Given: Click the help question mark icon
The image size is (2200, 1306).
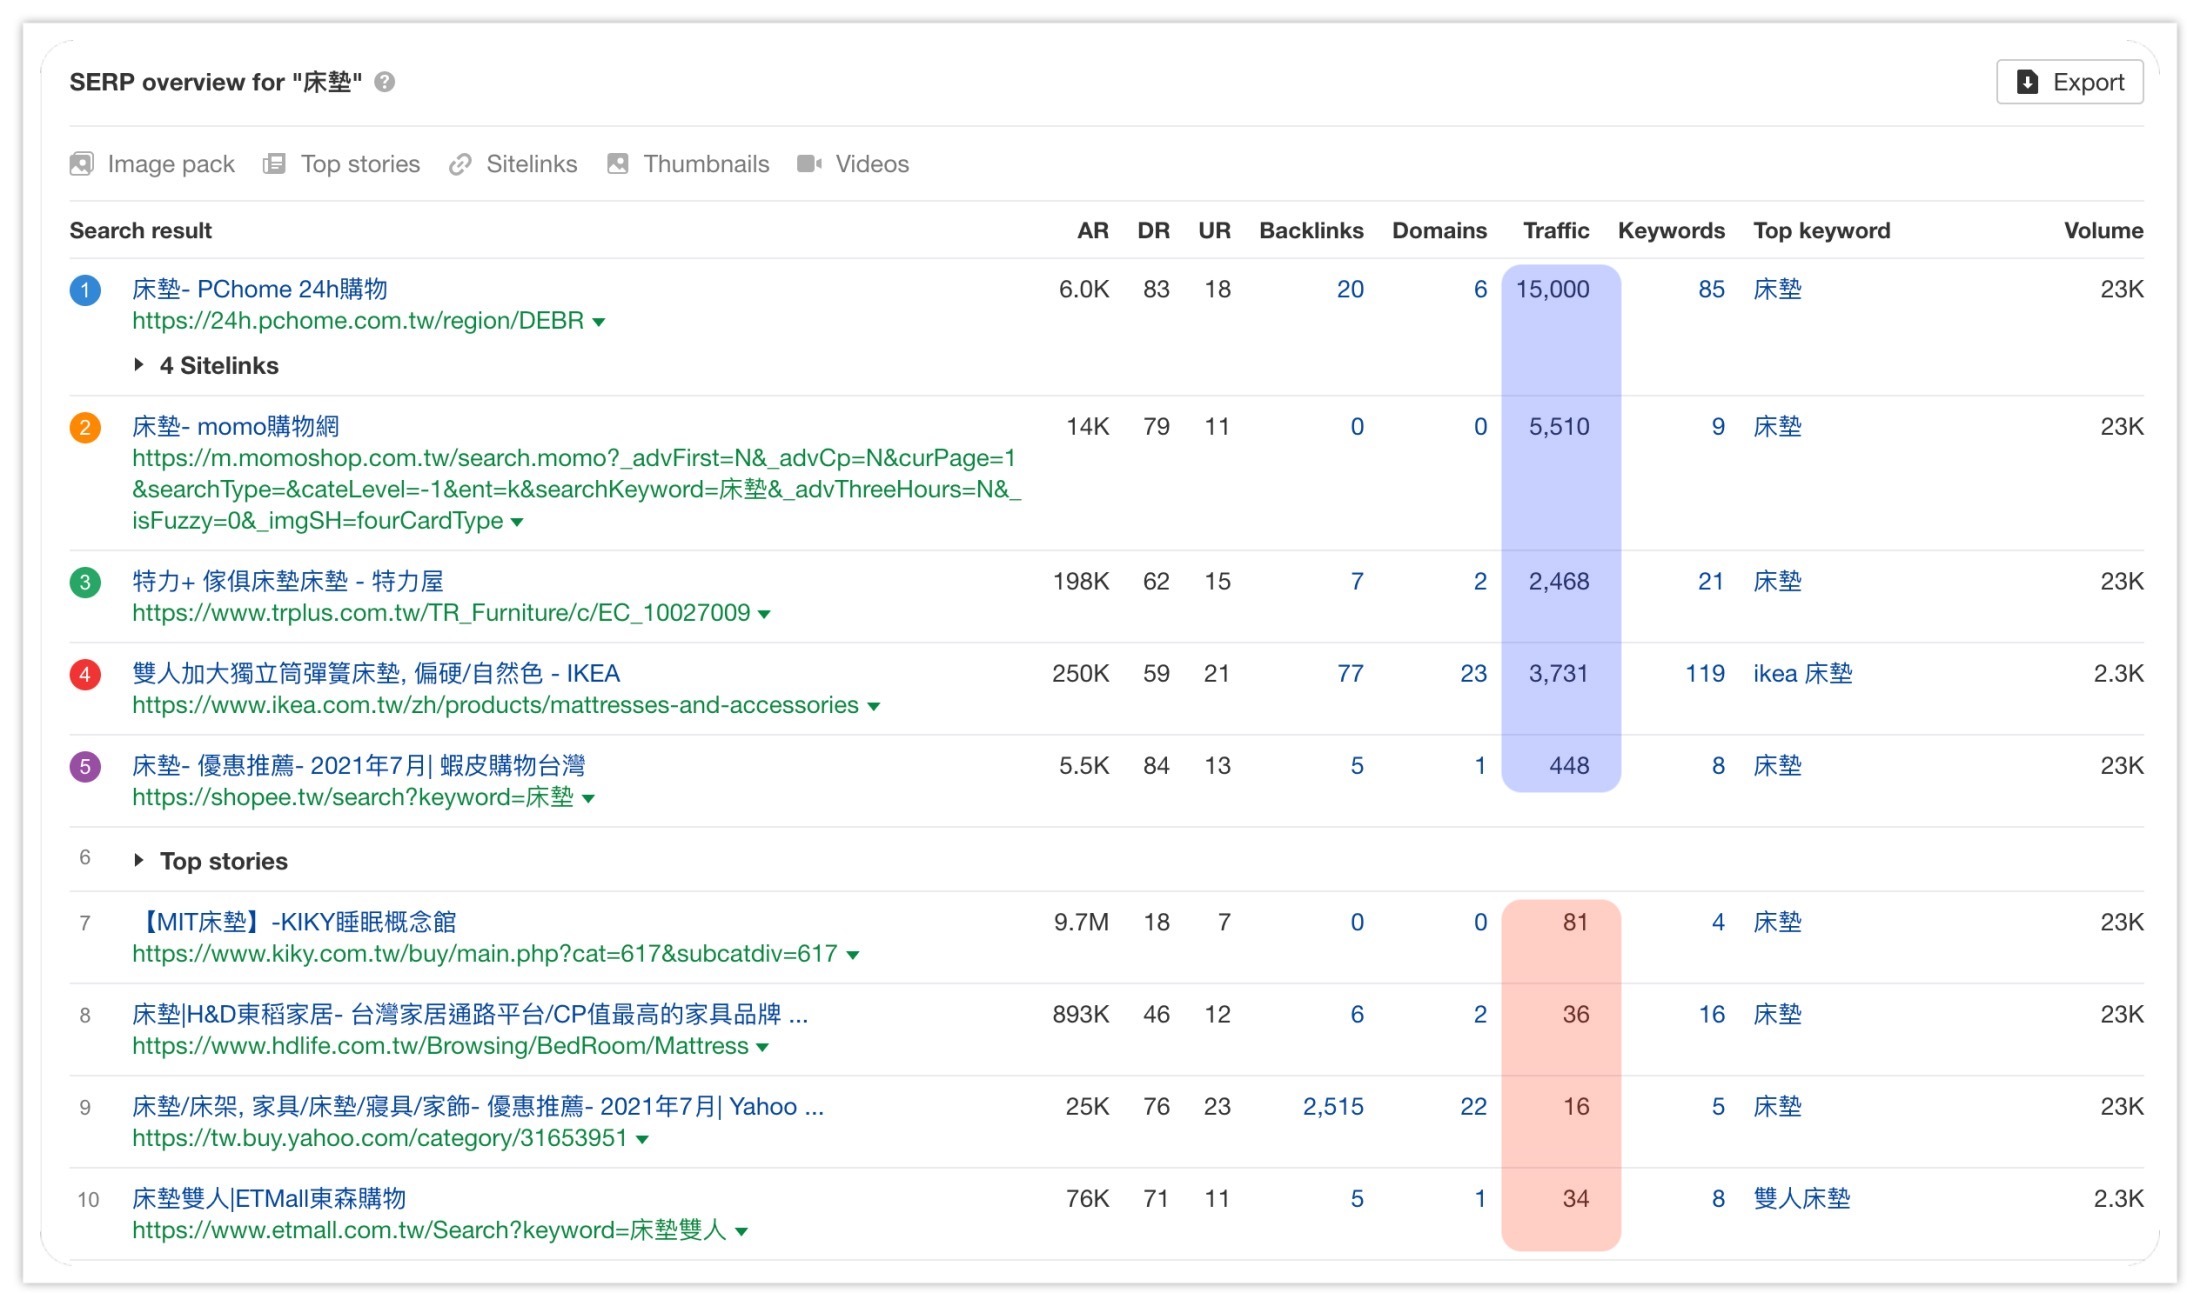Looking at the screenshot, I should tap(384, 82).
